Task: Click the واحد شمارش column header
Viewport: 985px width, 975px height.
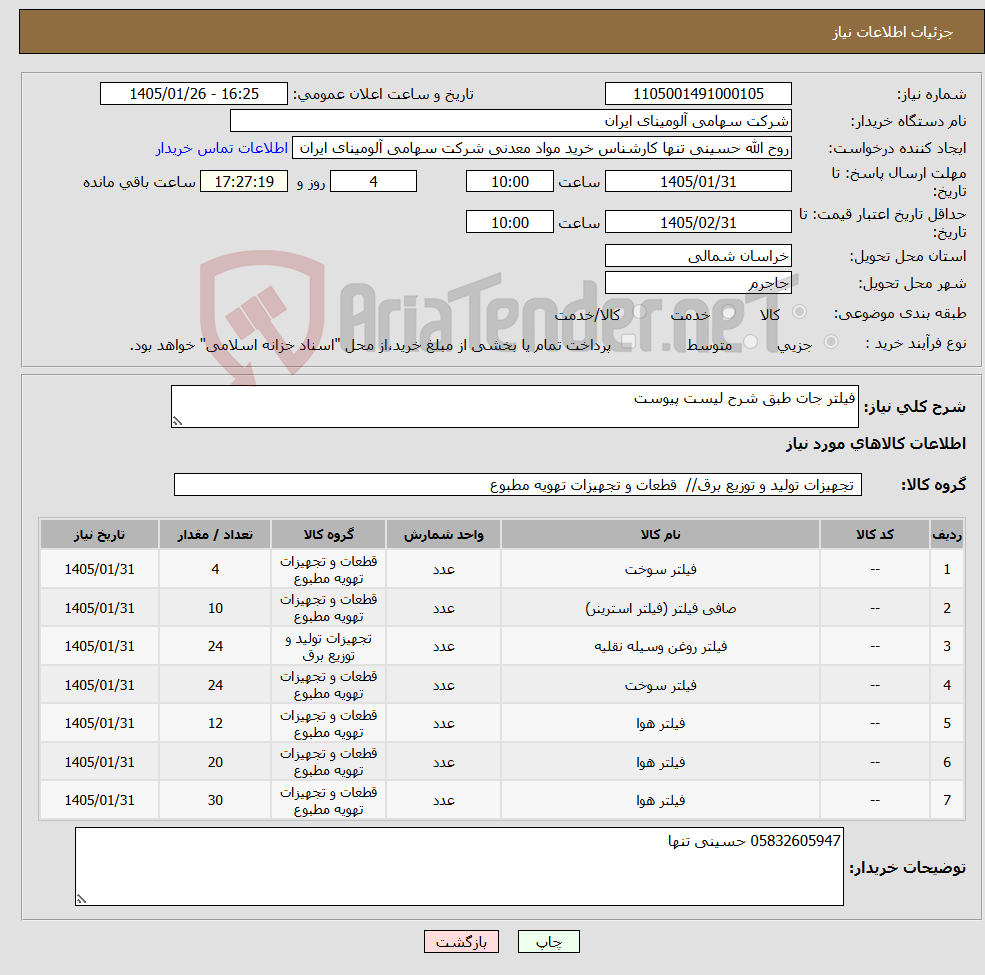Action: click(444, 535)
